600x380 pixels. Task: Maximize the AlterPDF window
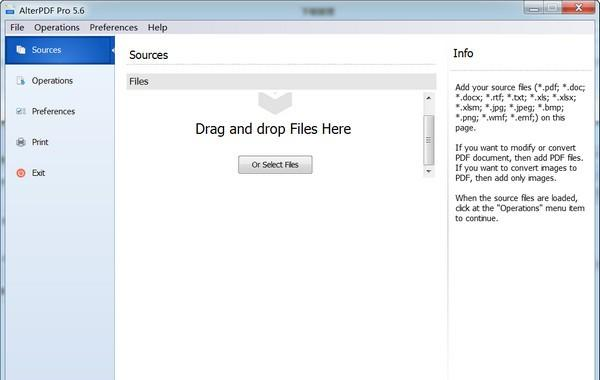[x=552, y=8]
